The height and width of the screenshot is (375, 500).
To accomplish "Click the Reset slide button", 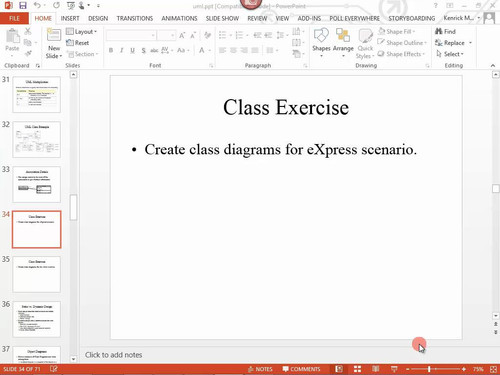I will pos(78,43).
